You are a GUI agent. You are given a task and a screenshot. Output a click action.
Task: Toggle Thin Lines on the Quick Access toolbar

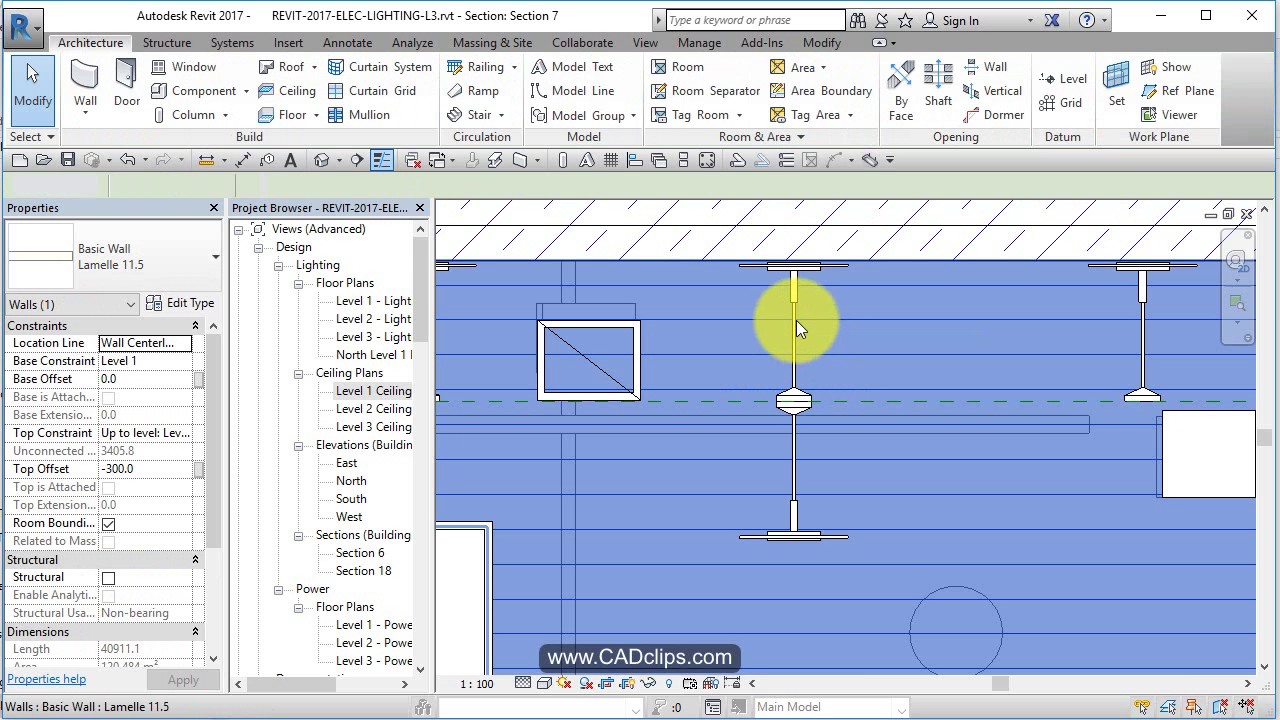[x=382, y=159]
